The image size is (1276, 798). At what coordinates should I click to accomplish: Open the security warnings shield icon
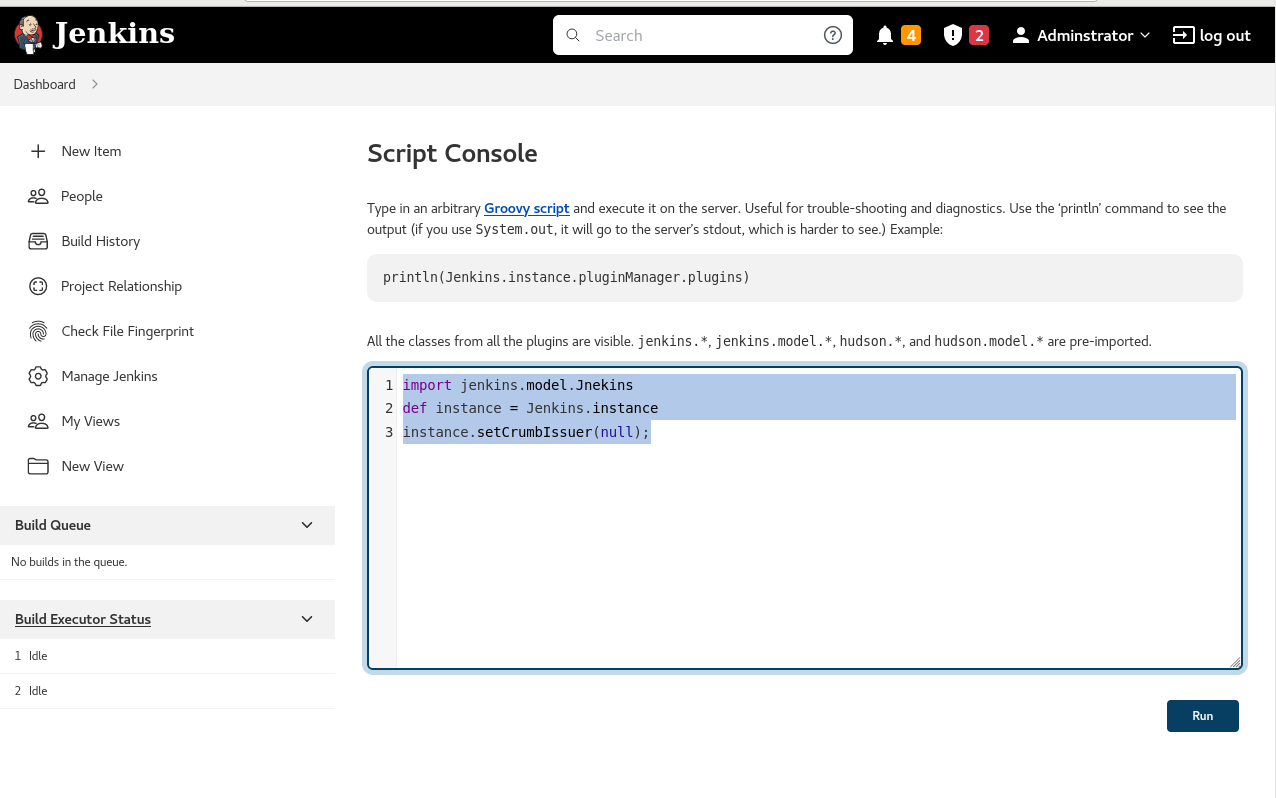(953, 36)
